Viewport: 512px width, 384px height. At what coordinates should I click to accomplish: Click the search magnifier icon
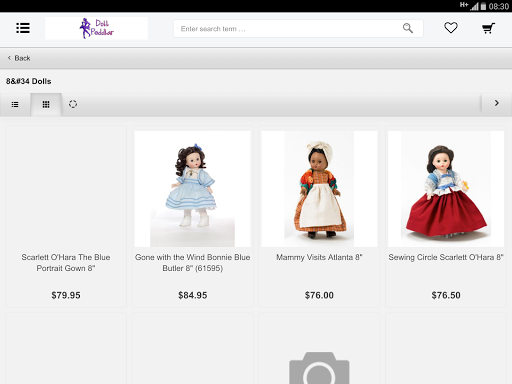(x=408, y=28)
